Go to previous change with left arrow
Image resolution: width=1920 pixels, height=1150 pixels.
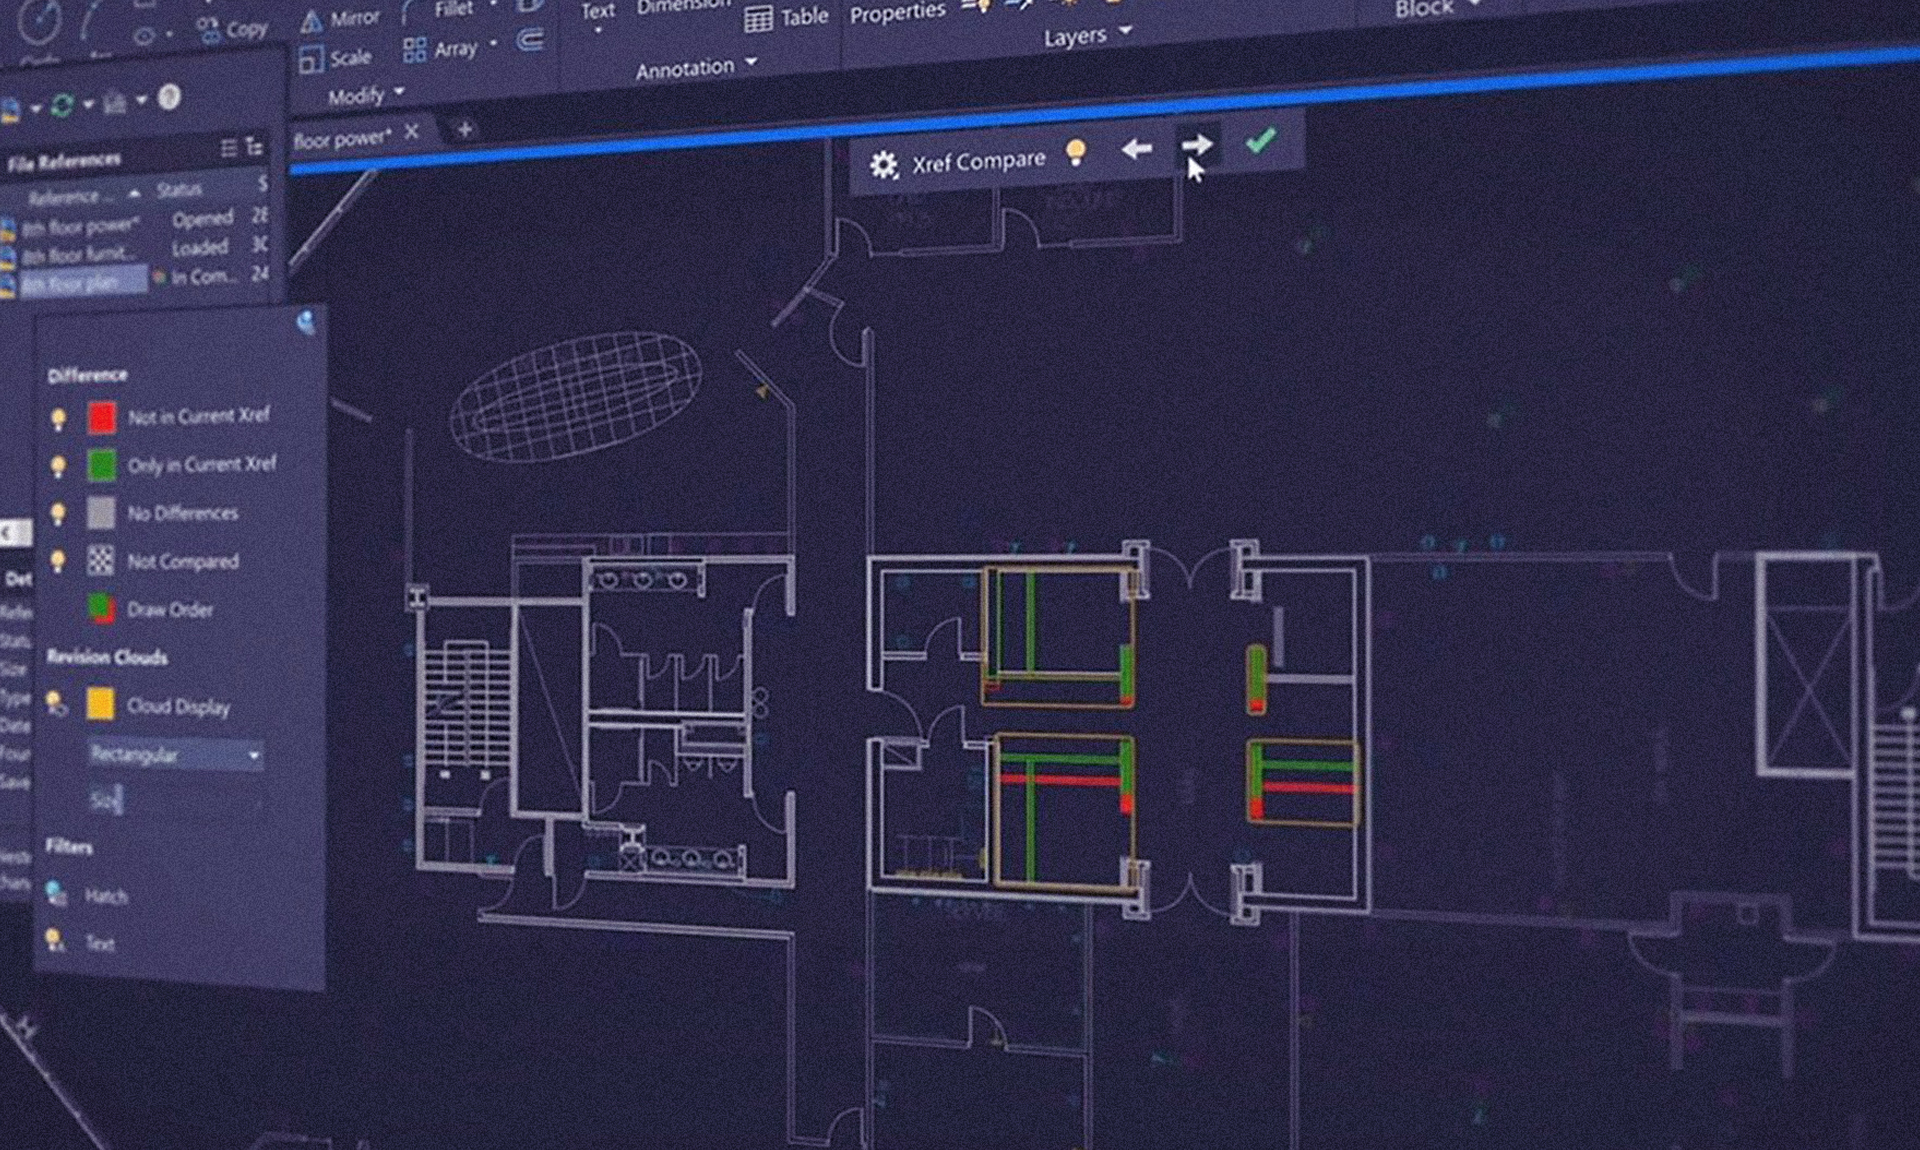pos(1135,148)
